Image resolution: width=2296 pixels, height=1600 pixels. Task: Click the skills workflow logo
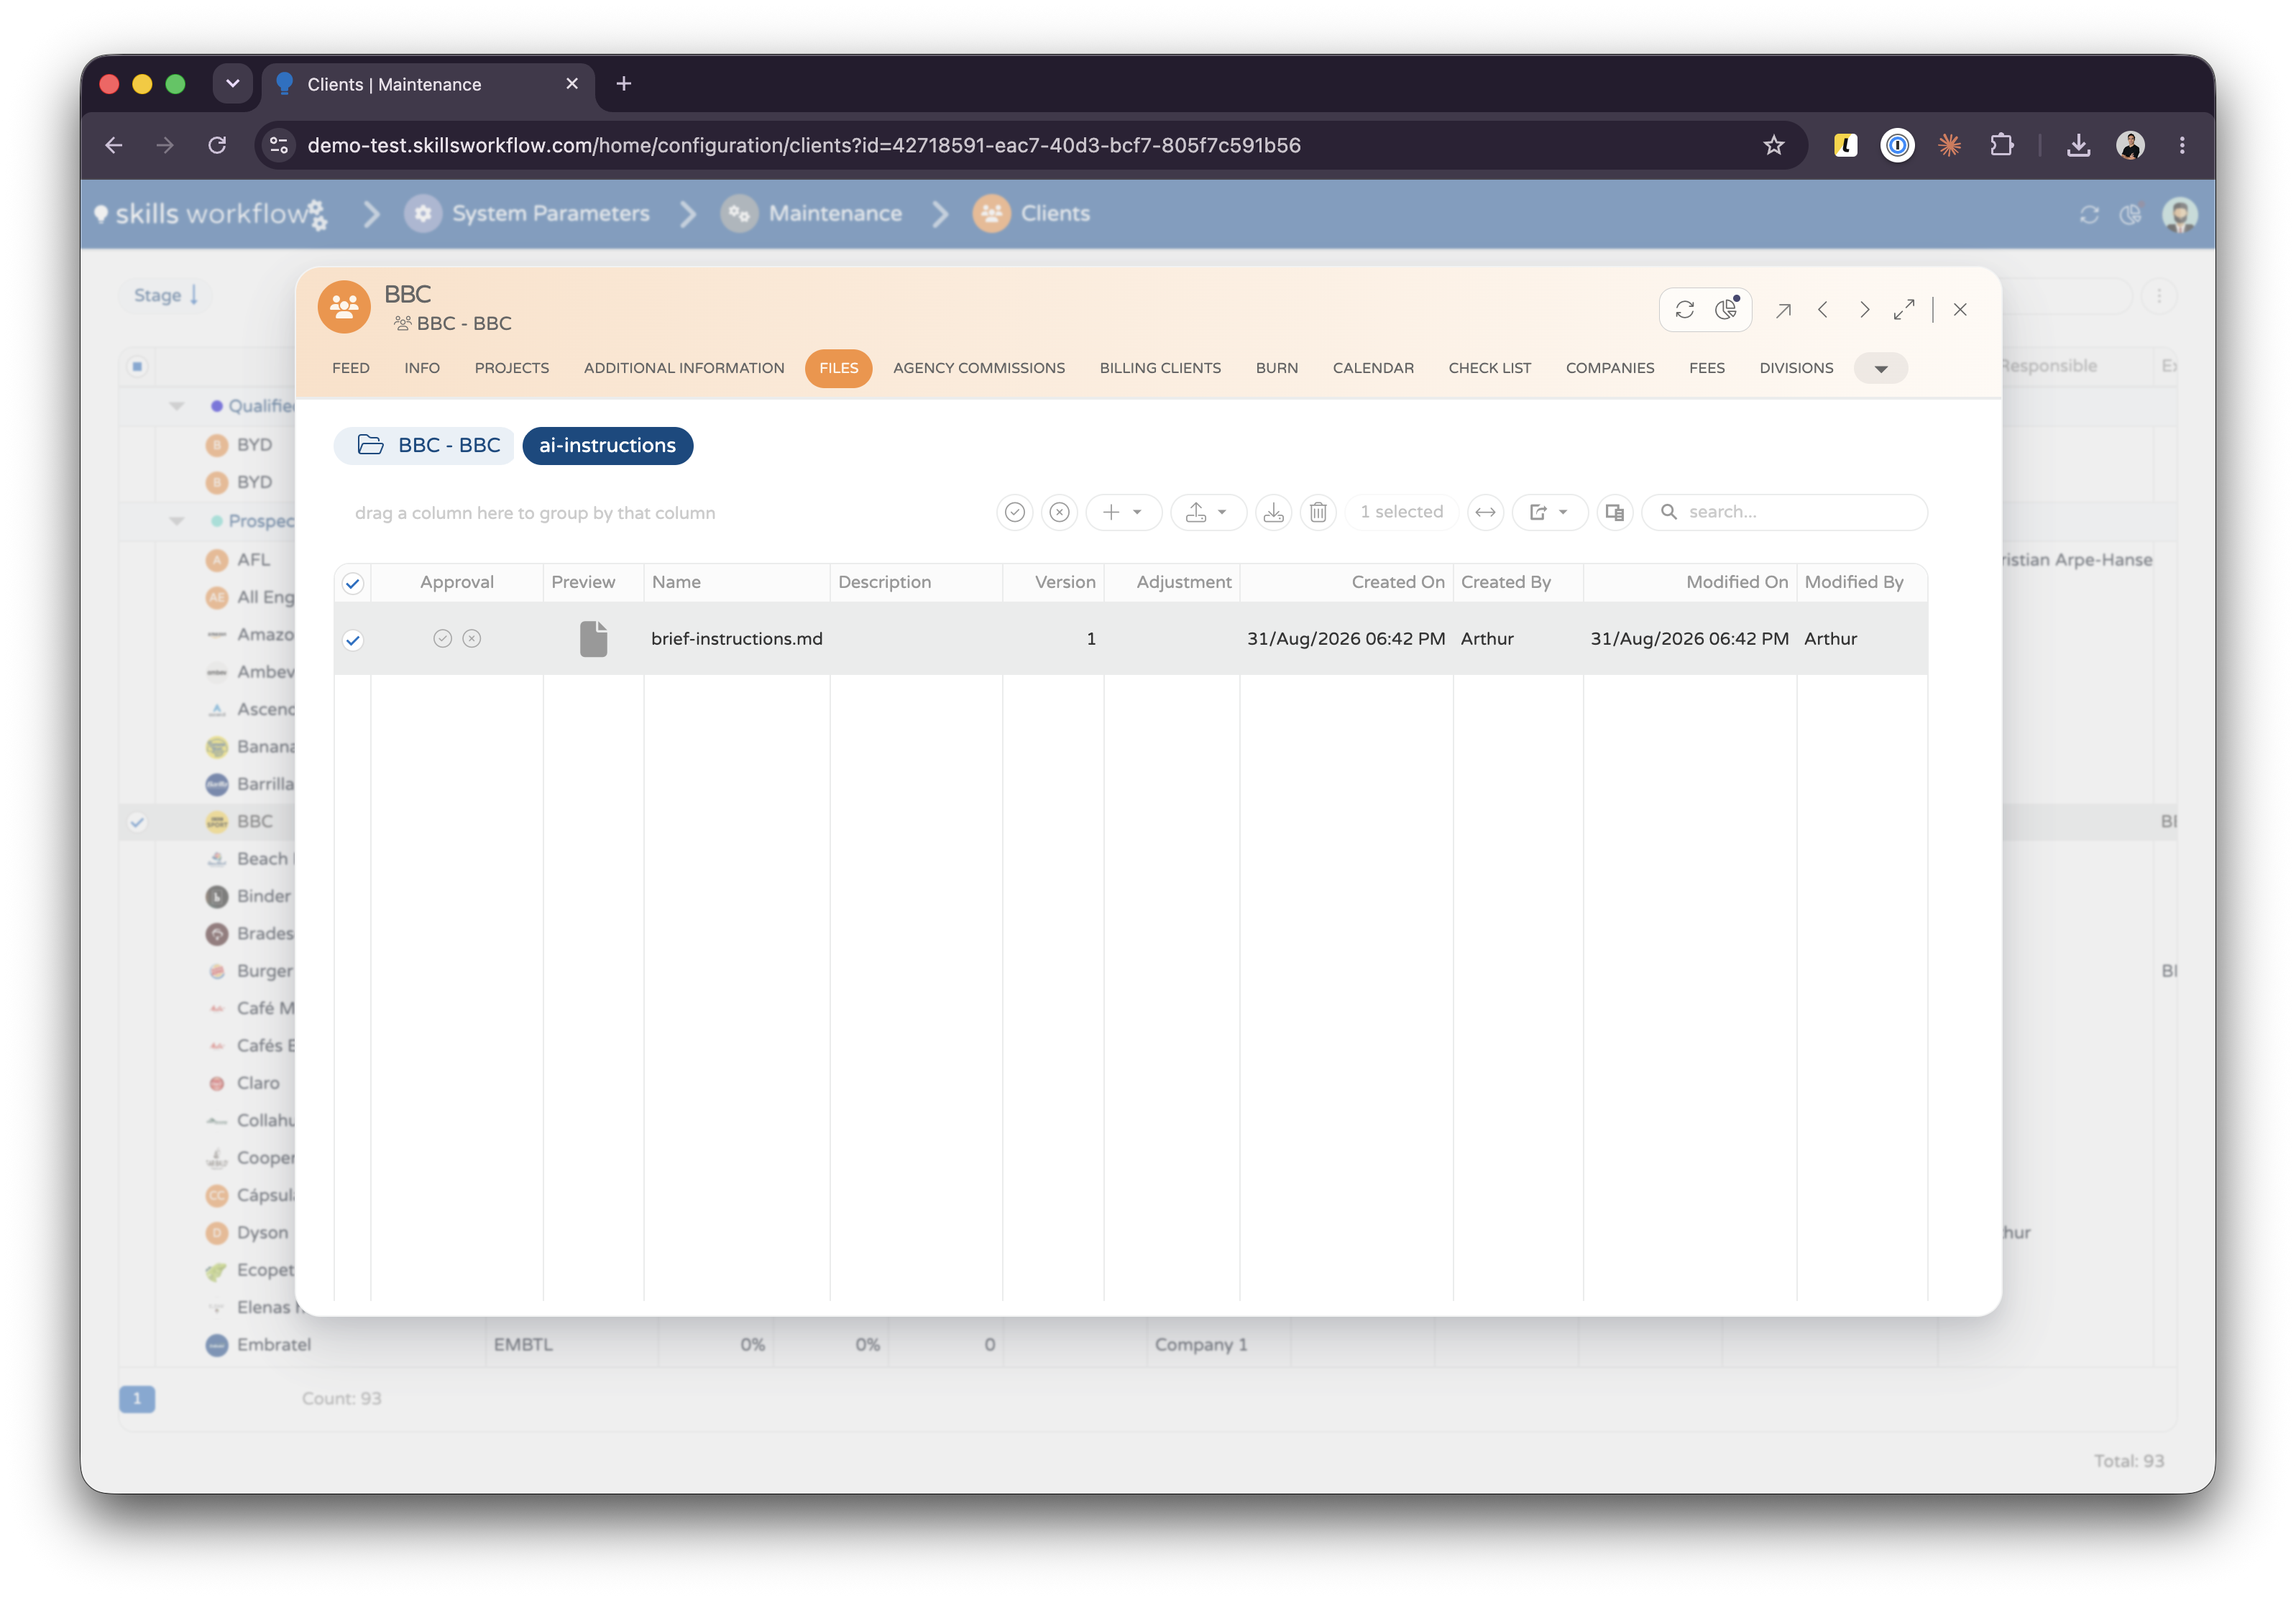210,213
